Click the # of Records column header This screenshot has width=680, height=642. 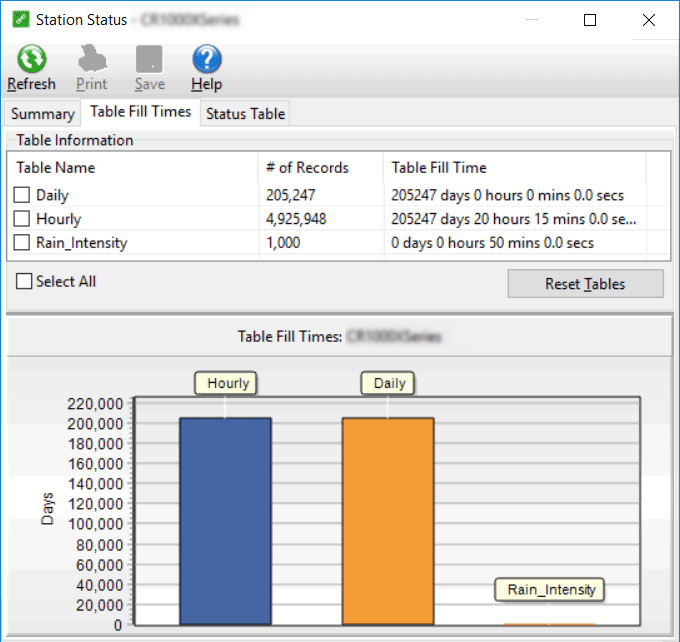[x=320, y=167]
